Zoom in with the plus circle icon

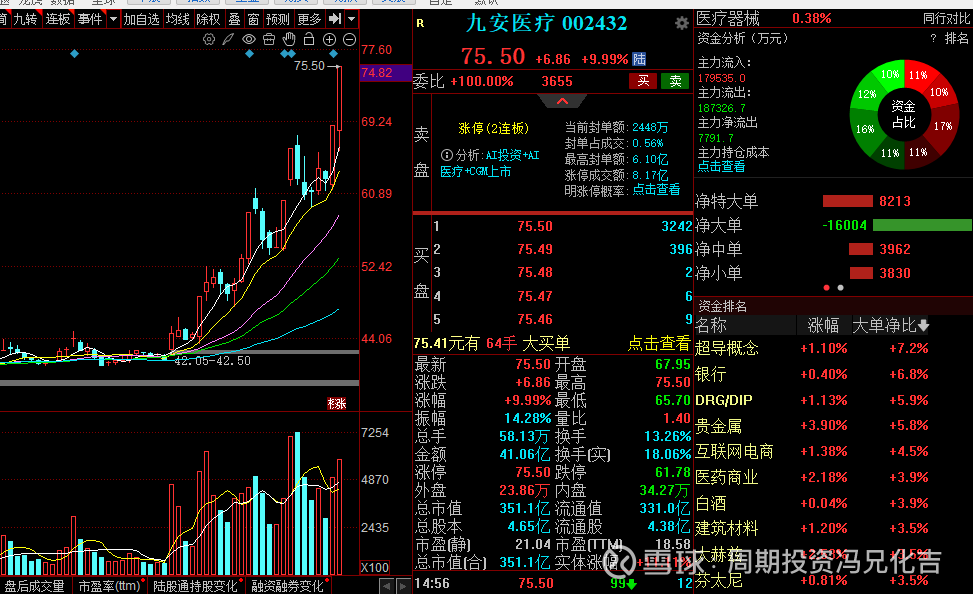pyautogui.click(x=330, y=40)
